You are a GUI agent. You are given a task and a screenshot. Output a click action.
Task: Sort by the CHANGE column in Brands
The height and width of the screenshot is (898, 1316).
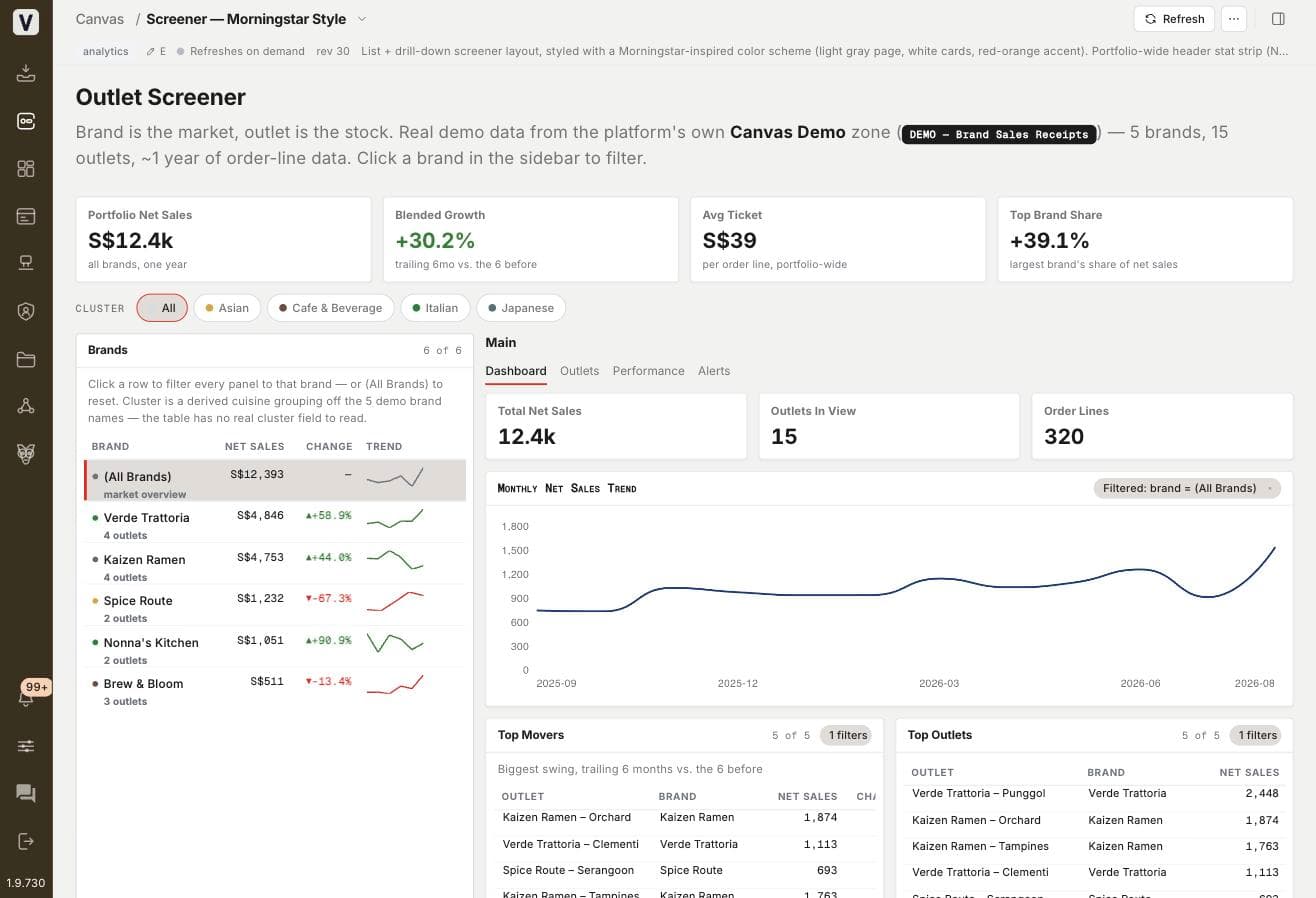(329, 447)
